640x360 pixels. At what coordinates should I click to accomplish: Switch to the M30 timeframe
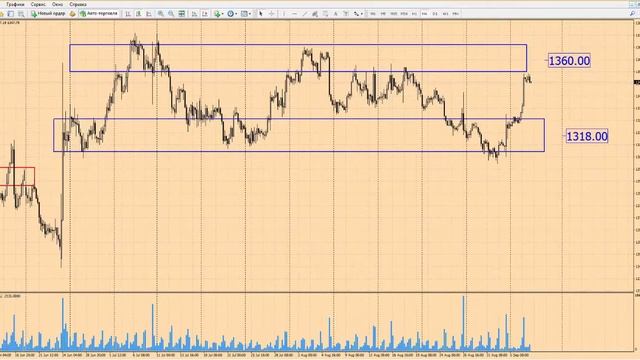404,14
